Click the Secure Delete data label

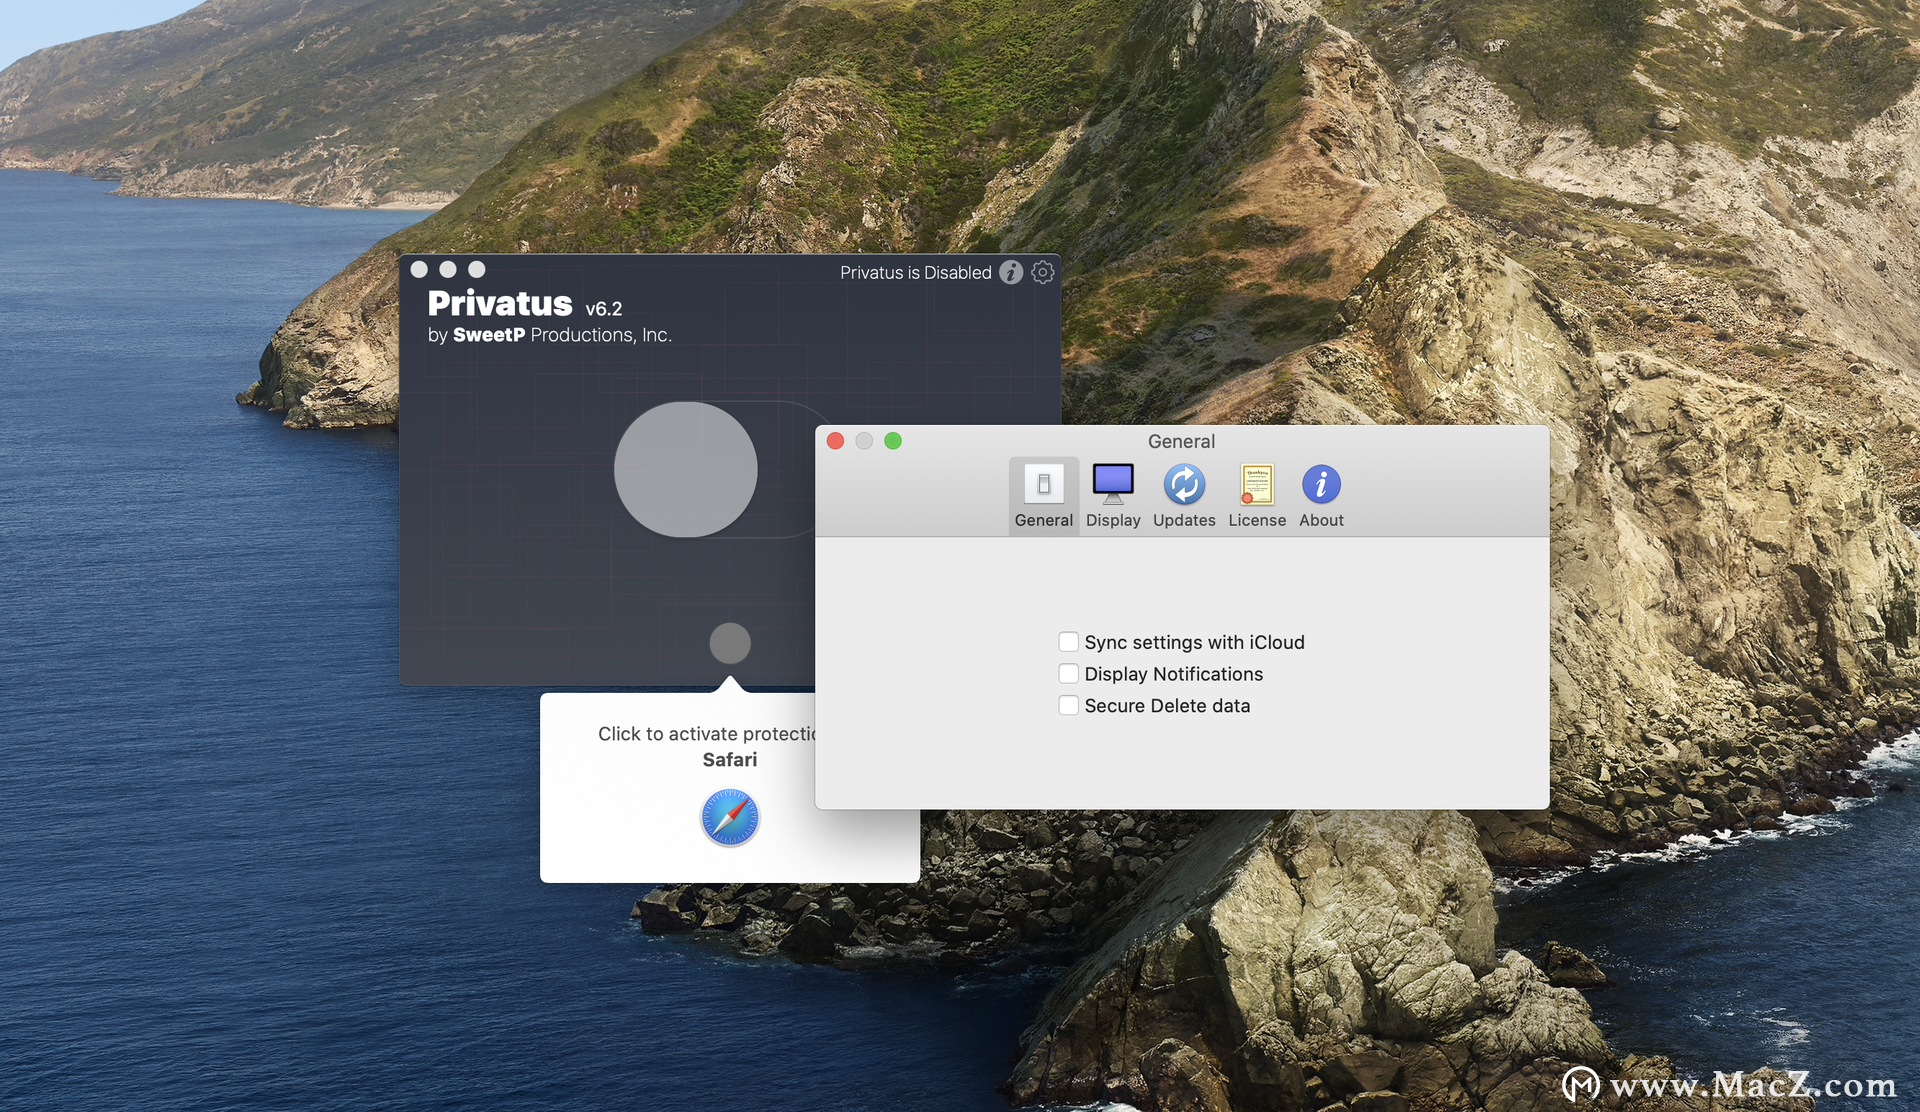click(1167, 706)
